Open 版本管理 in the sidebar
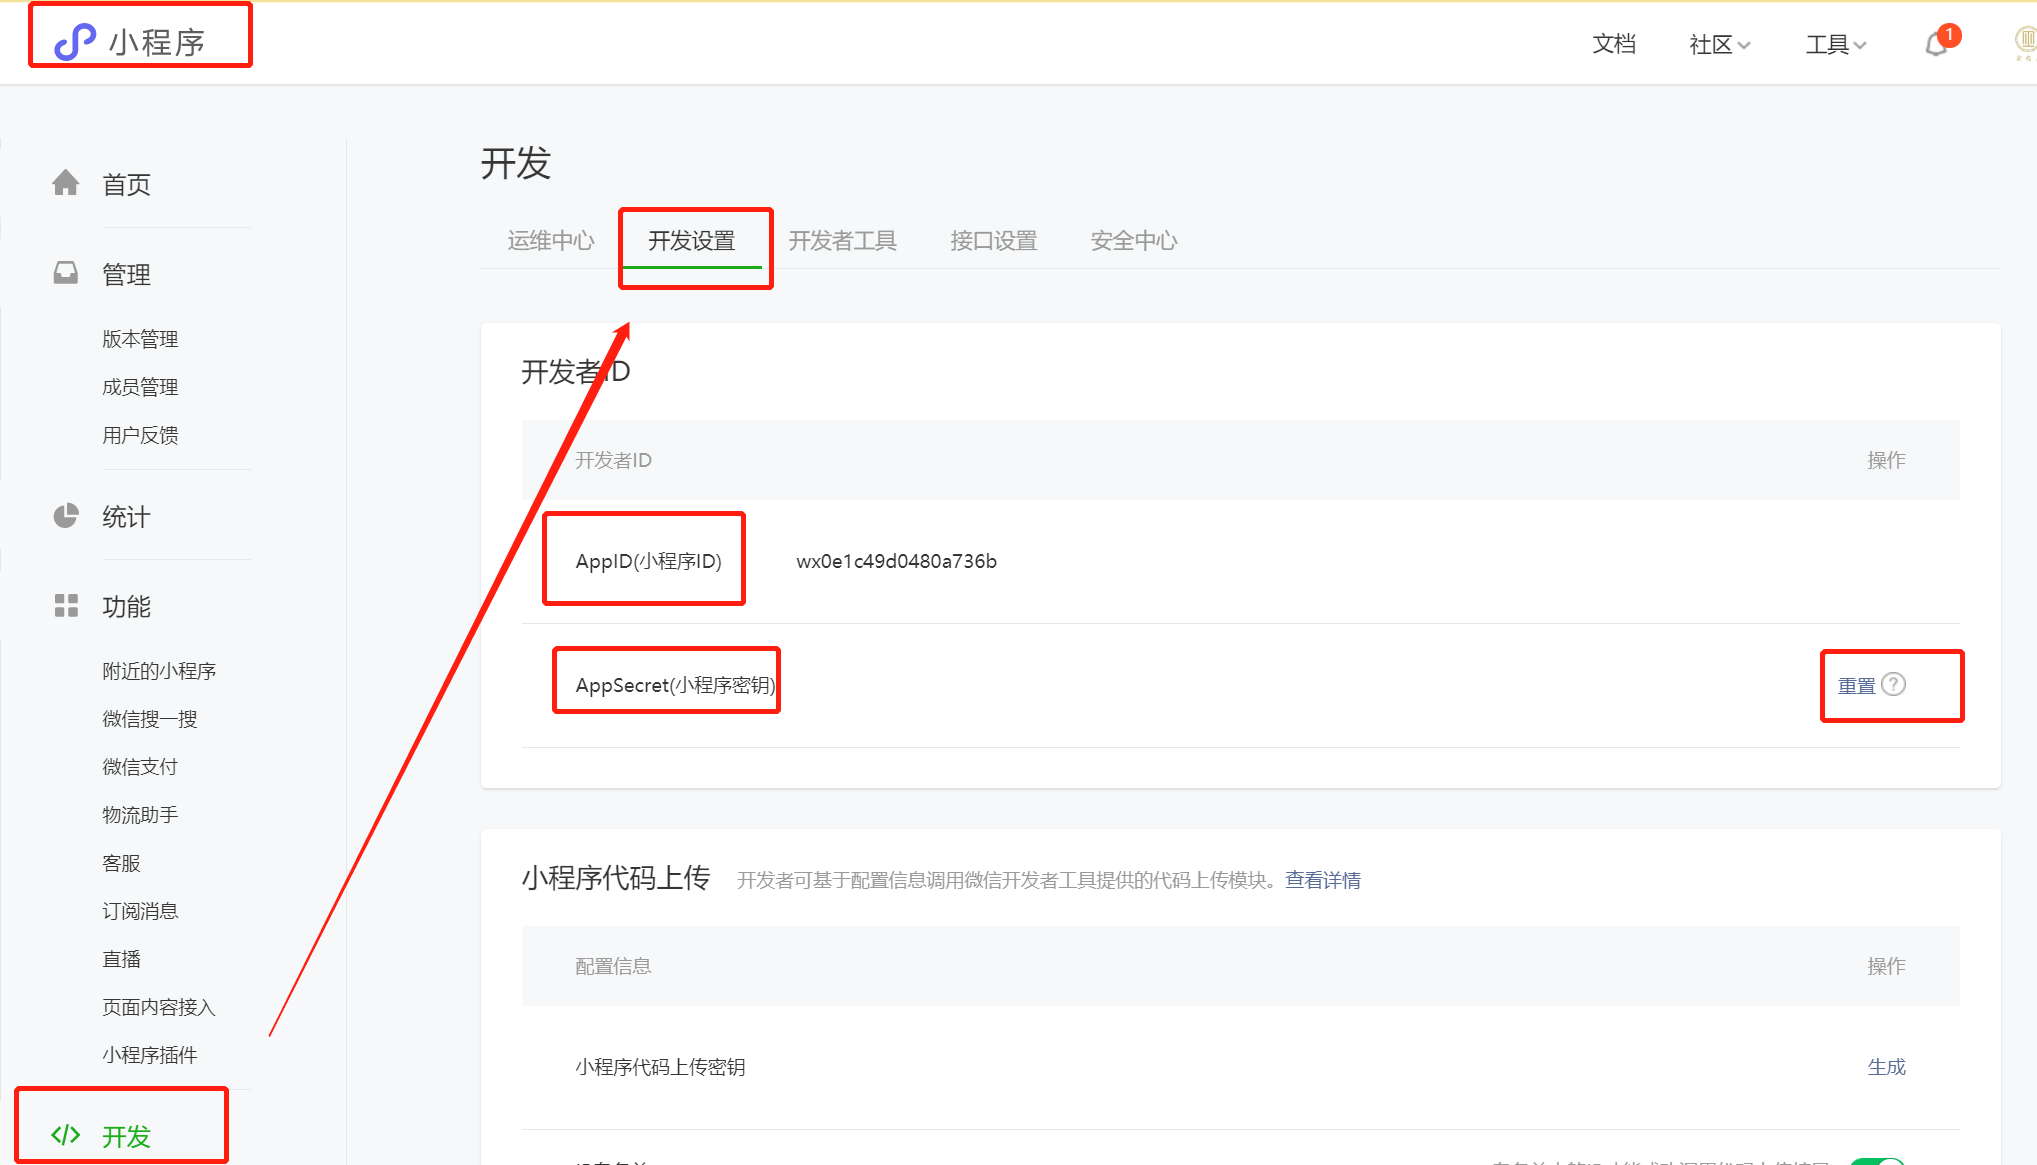The height and width of the screenshot is (1165, 2037). [x=140, y=339]
